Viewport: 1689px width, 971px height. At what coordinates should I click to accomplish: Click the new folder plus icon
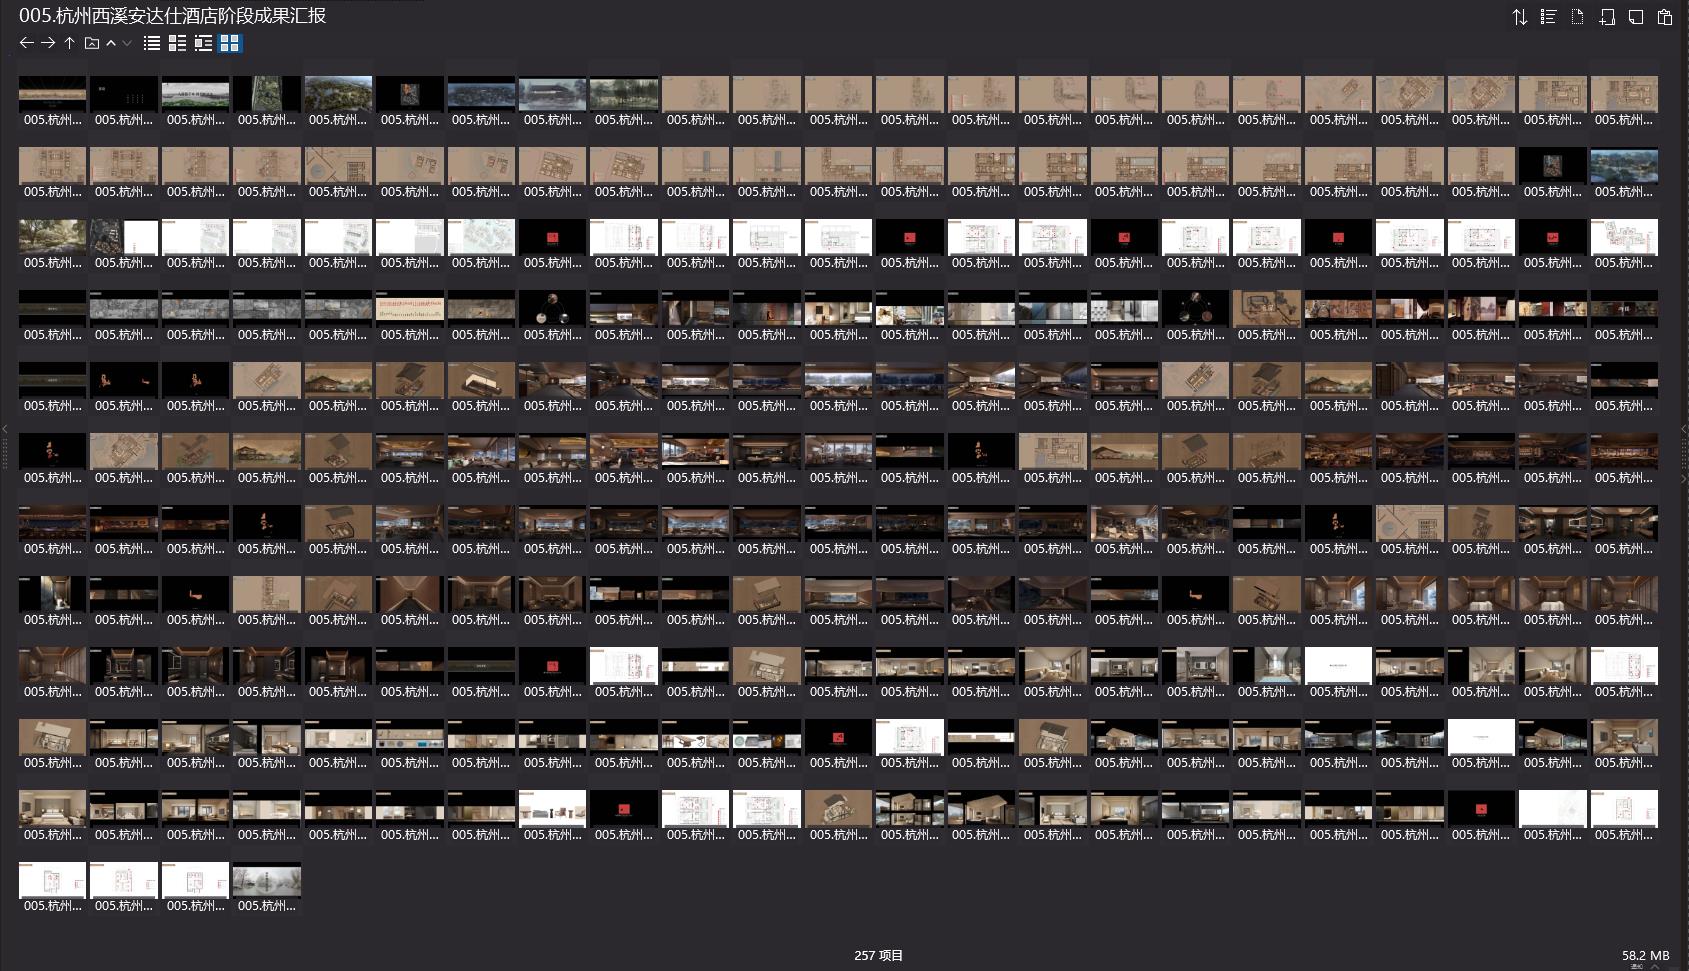pyautogui.click(x=1607, y=17)
